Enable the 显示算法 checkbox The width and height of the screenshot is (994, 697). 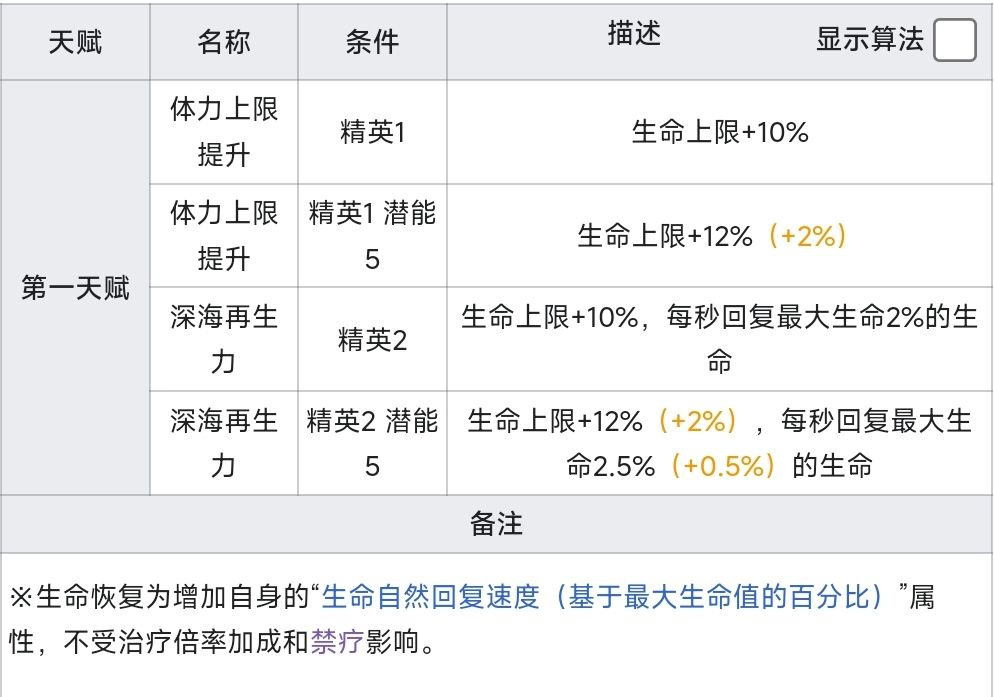[954, 42]
